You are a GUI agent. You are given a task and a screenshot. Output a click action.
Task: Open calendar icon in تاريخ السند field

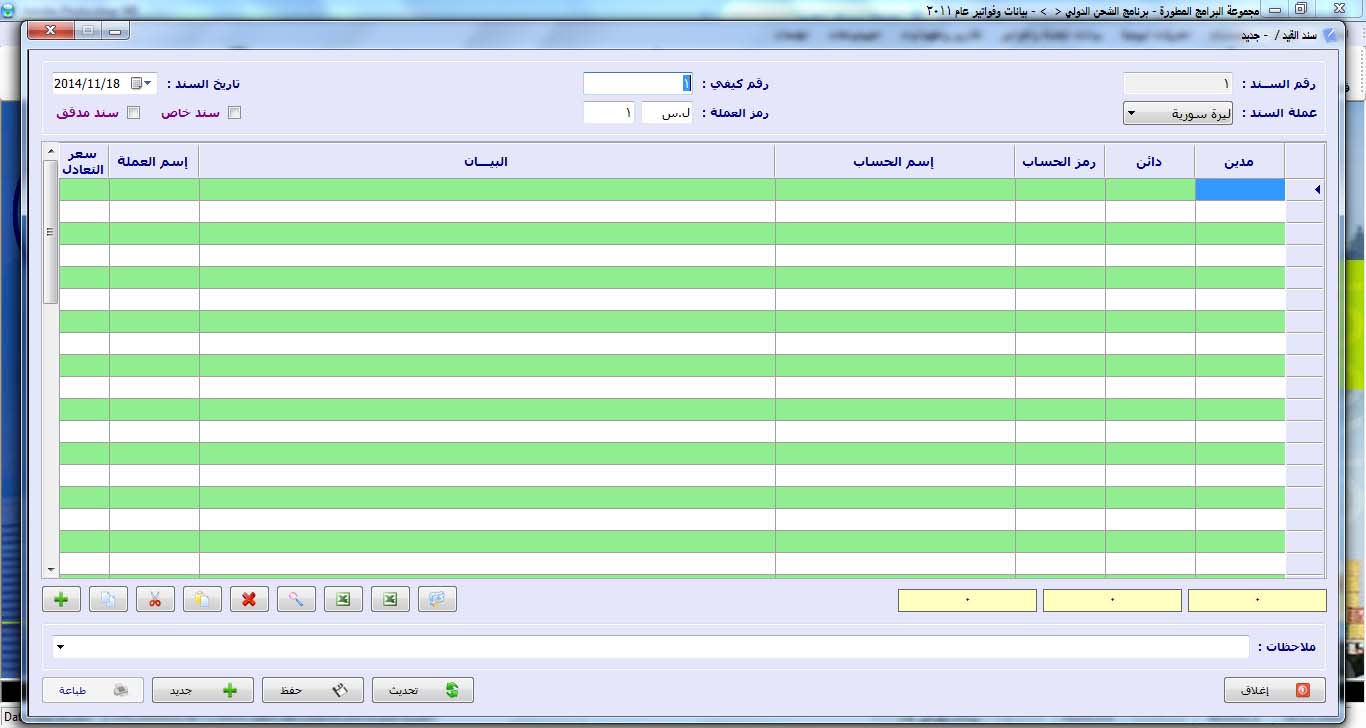[x=136, y=83]
